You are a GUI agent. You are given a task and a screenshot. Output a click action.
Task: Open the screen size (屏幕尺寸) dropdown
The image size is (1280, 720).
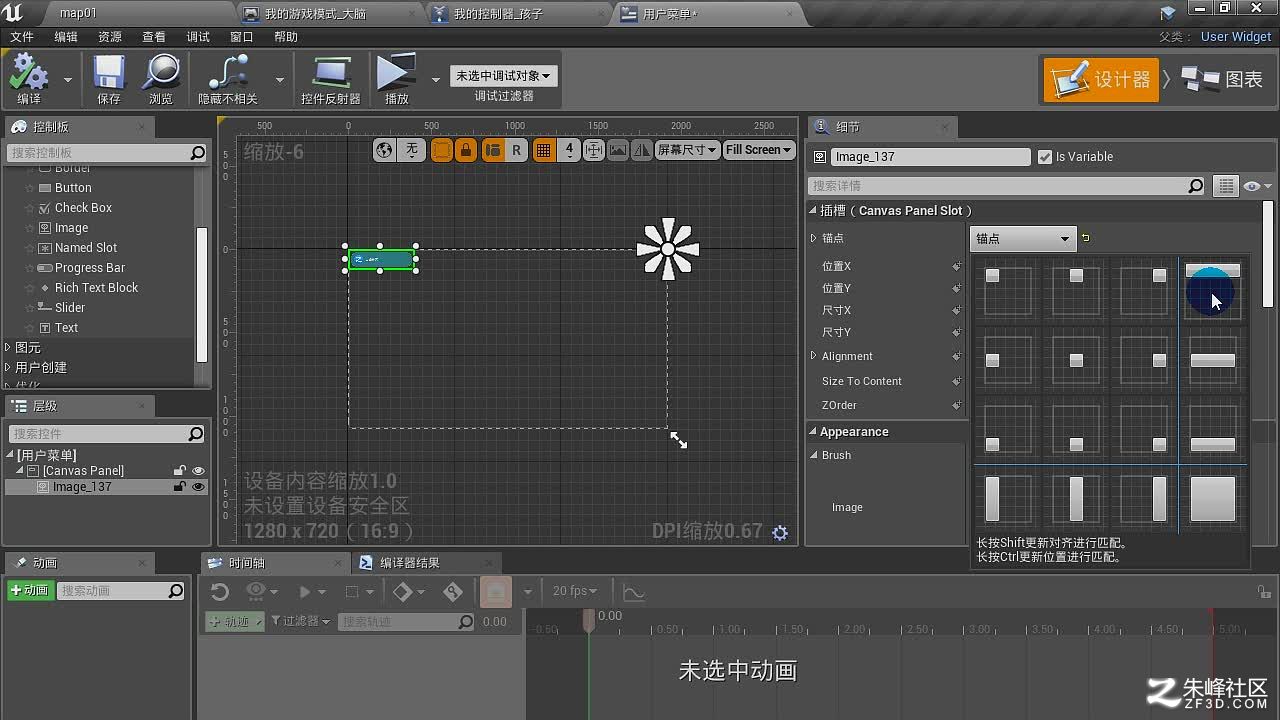[x=687, y=150]
